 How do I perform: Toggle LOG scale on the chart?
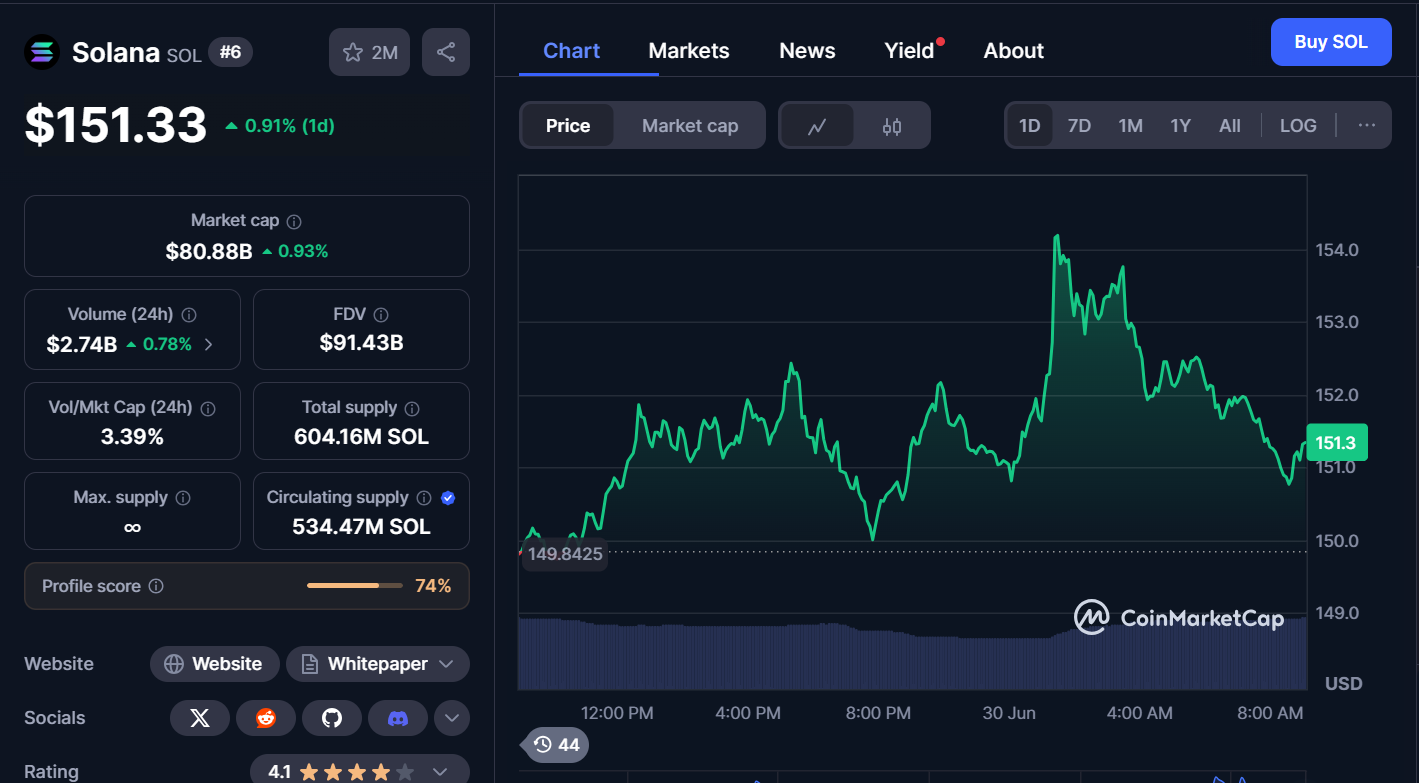click(x=1298, y=126)
